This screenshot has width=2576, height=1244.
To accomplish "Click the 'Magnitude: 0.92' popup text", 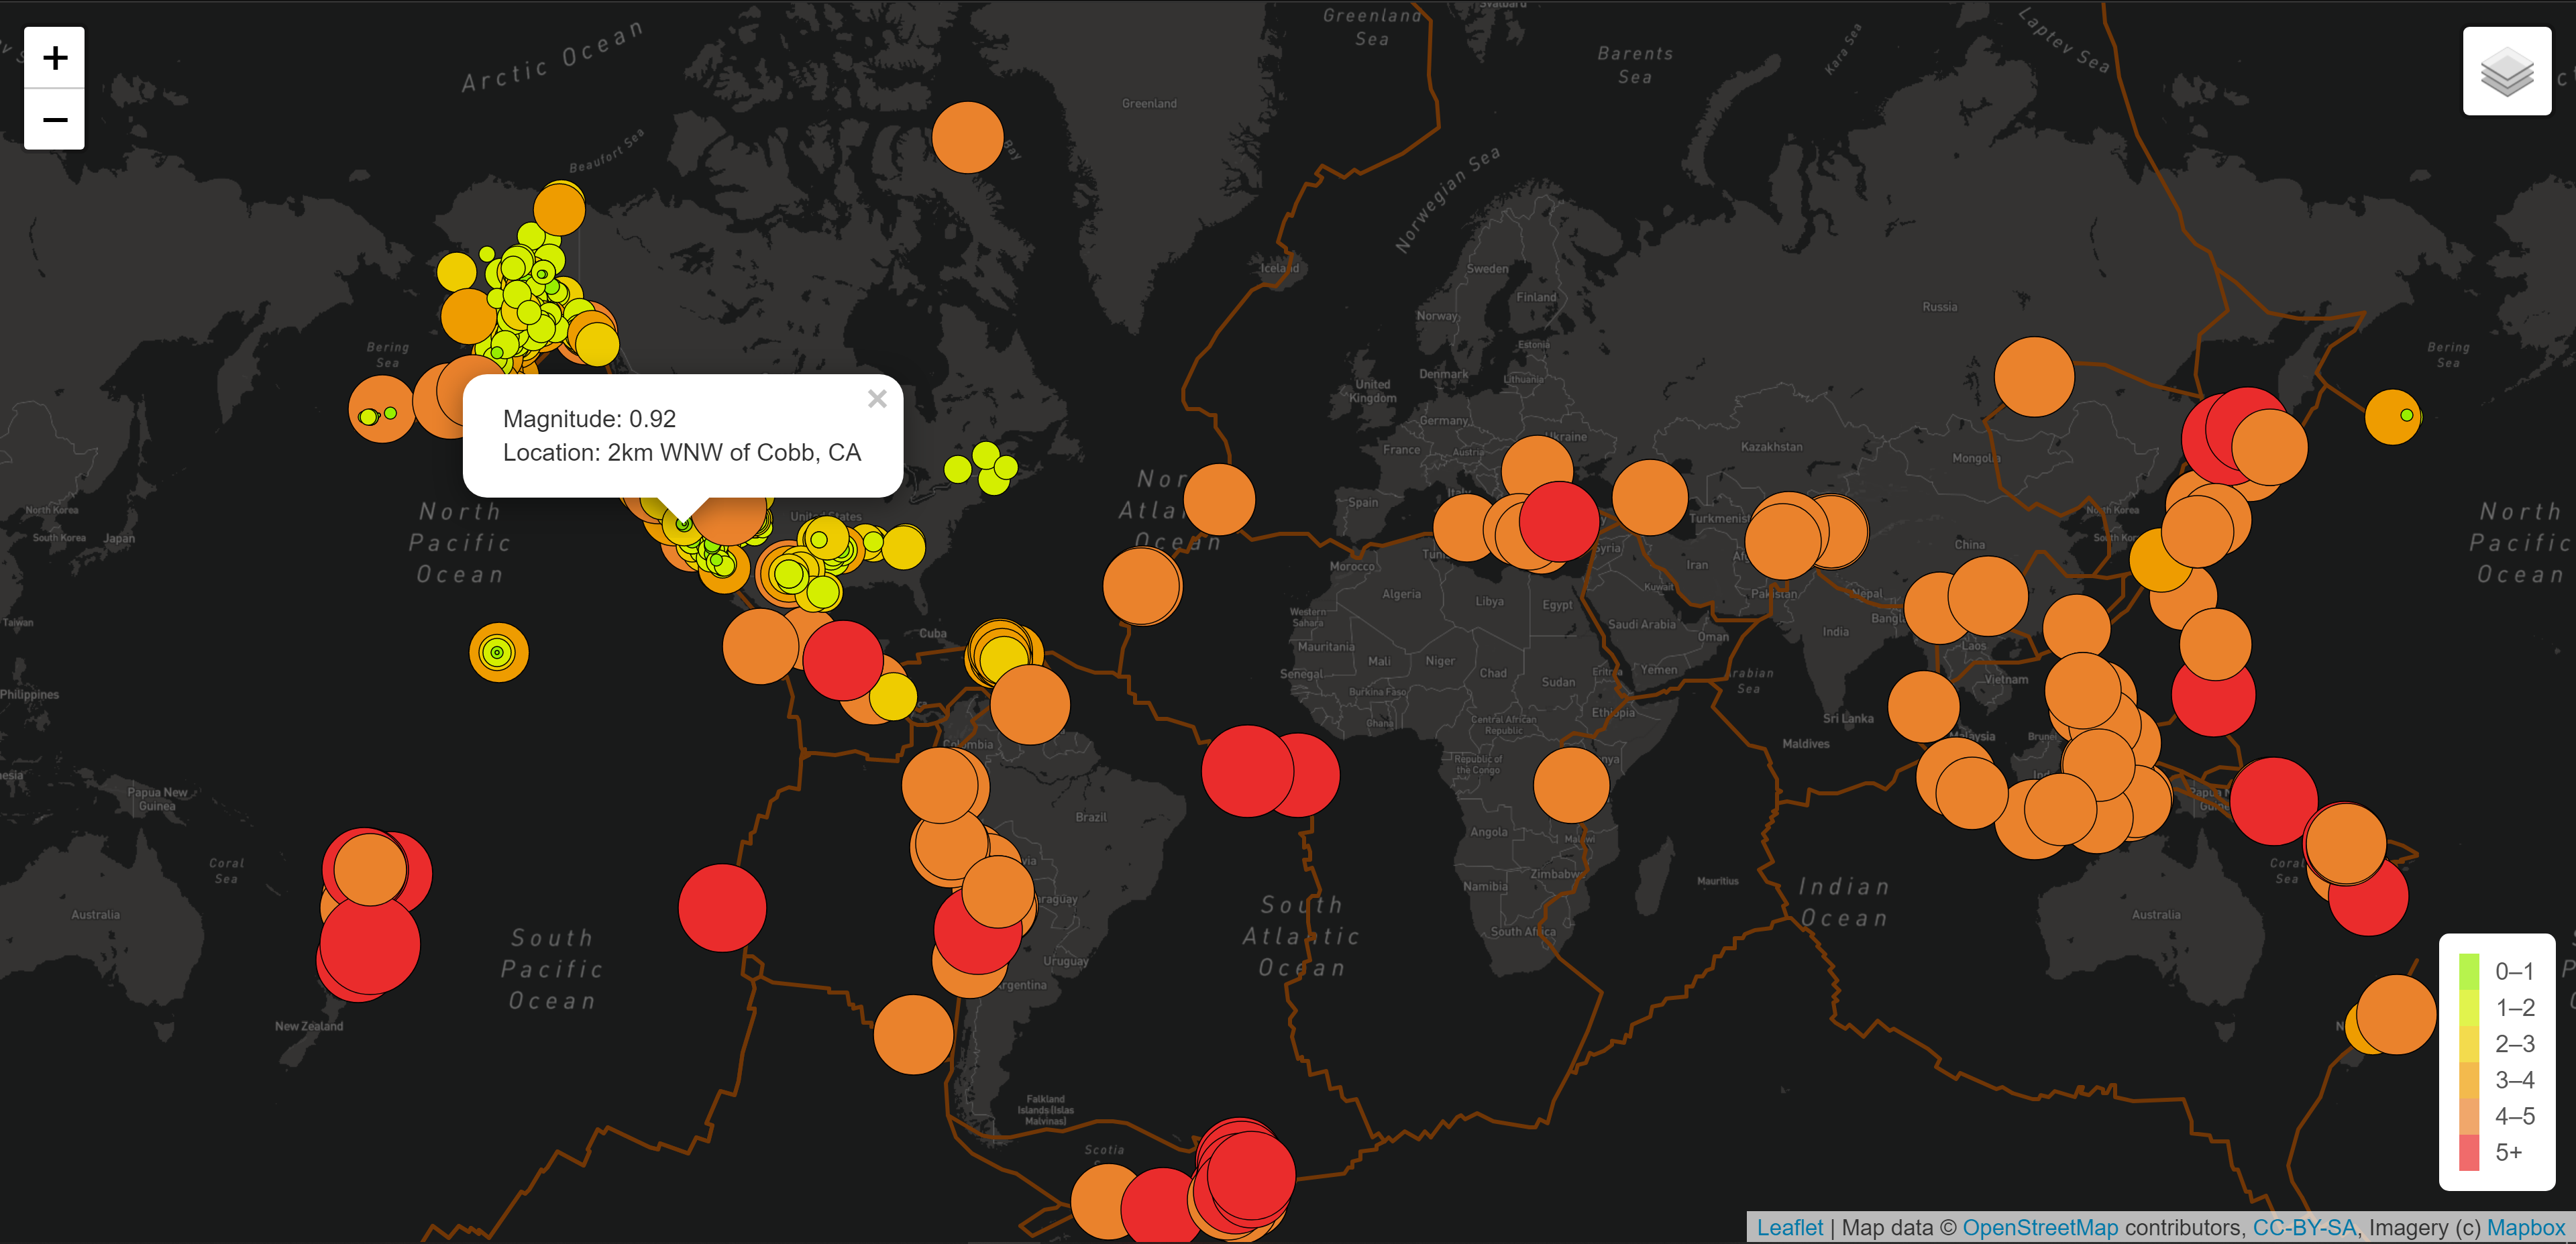I will click(x=589, y=418).
